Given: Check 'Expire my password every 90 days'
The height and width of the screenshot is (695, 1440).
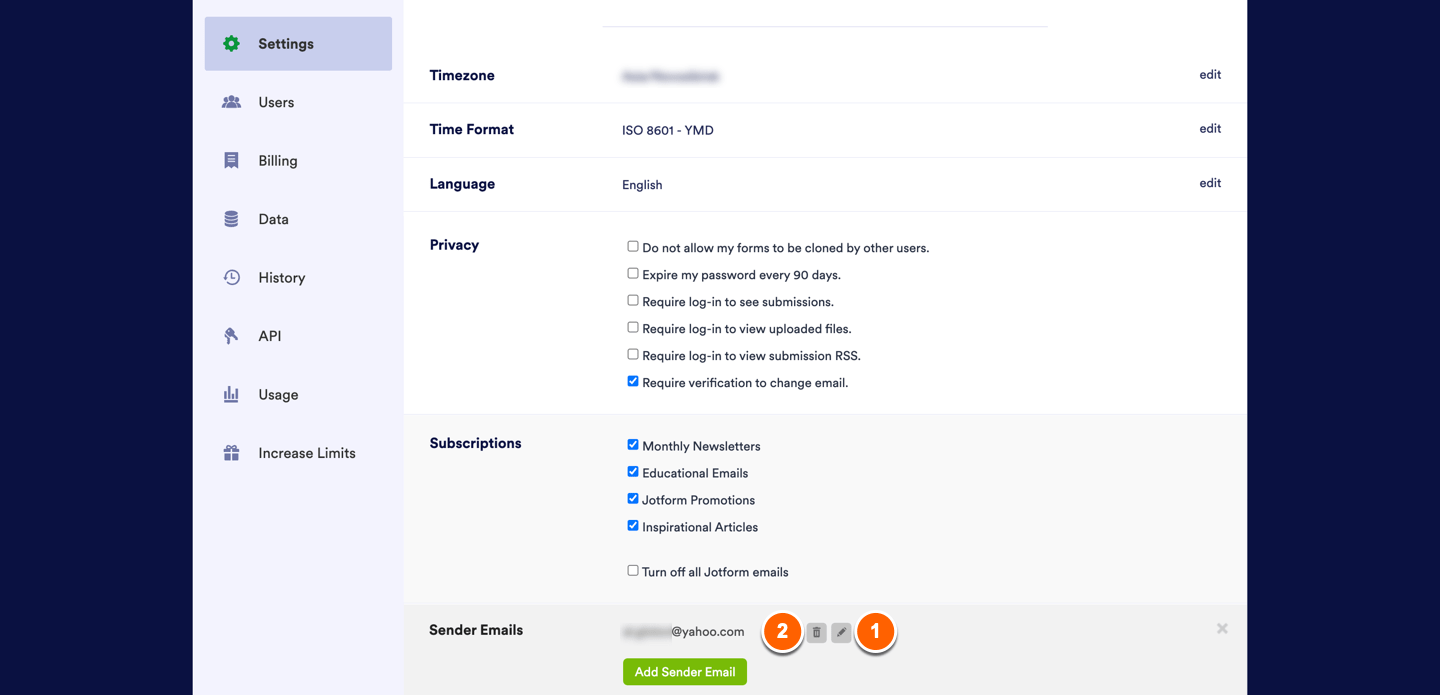Looking at the screenshot, I should 633,273.
